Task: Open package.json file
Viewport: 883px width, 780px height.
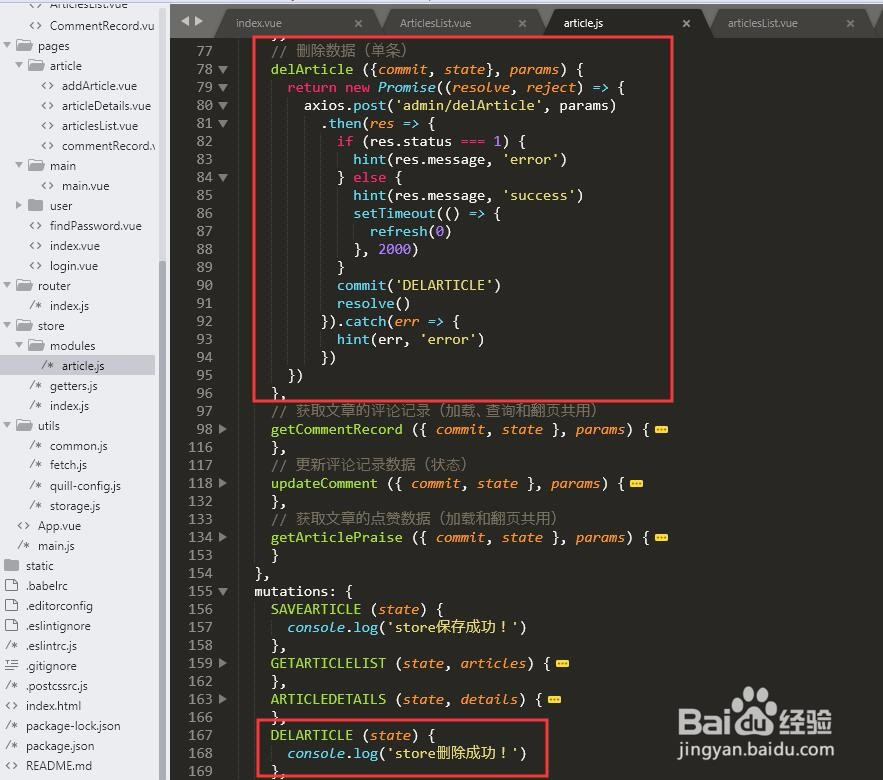Action: [x=60, y=745]
